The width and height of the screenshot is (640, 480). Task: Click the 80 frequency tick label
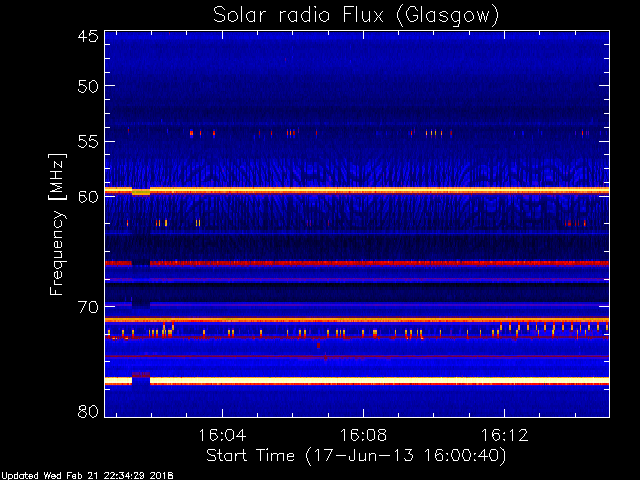(88, 412)
